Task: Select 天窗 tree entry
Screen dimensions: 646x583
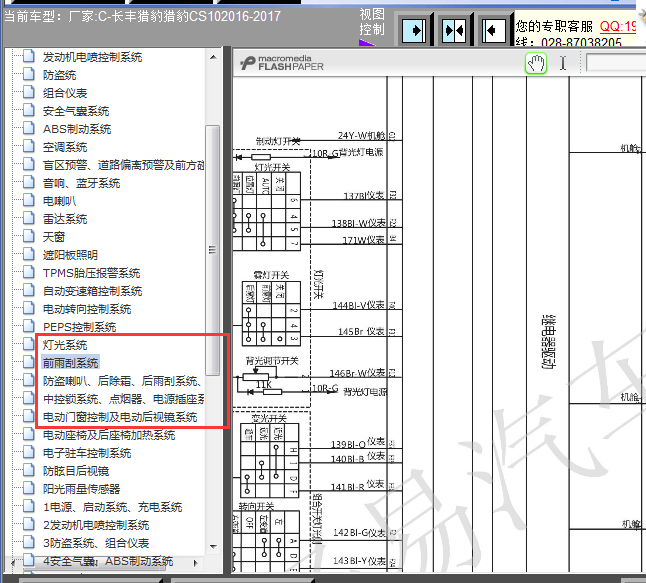Action: pyautogui.click(x=54, y=237)
